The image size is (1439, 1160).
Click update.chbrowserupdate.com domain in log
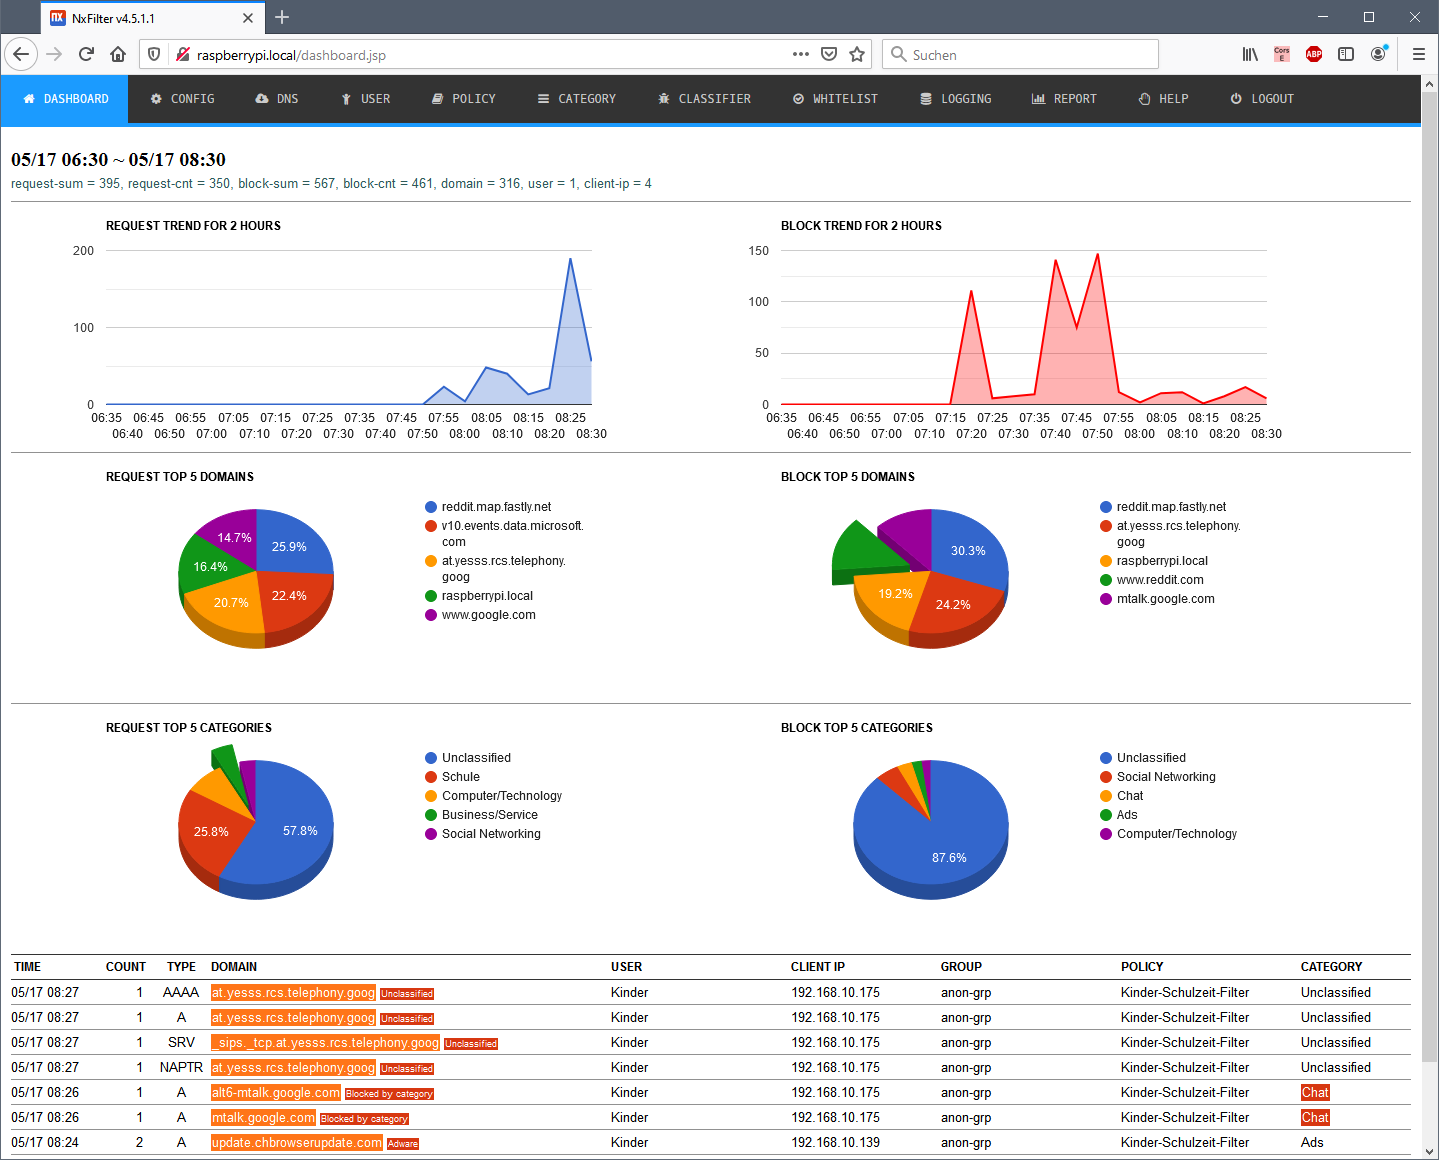pyautogui.click(x=297, y=1143)
